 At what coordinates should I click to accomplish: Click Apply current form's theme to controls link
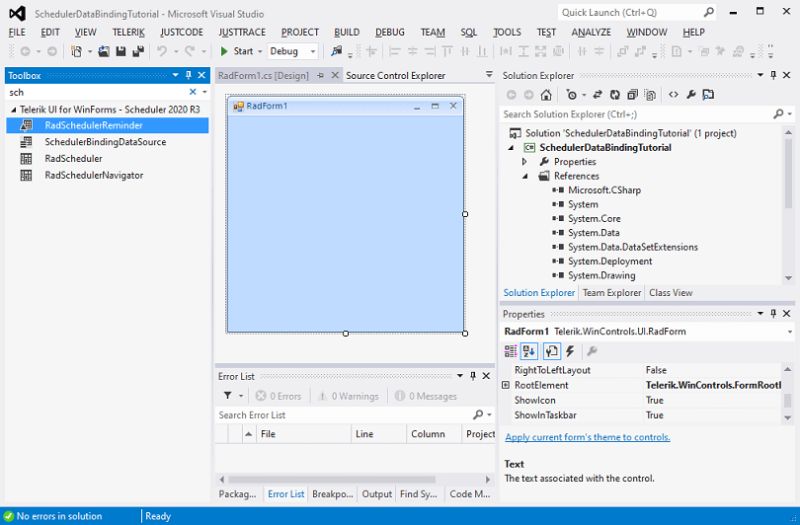(587, 437)
